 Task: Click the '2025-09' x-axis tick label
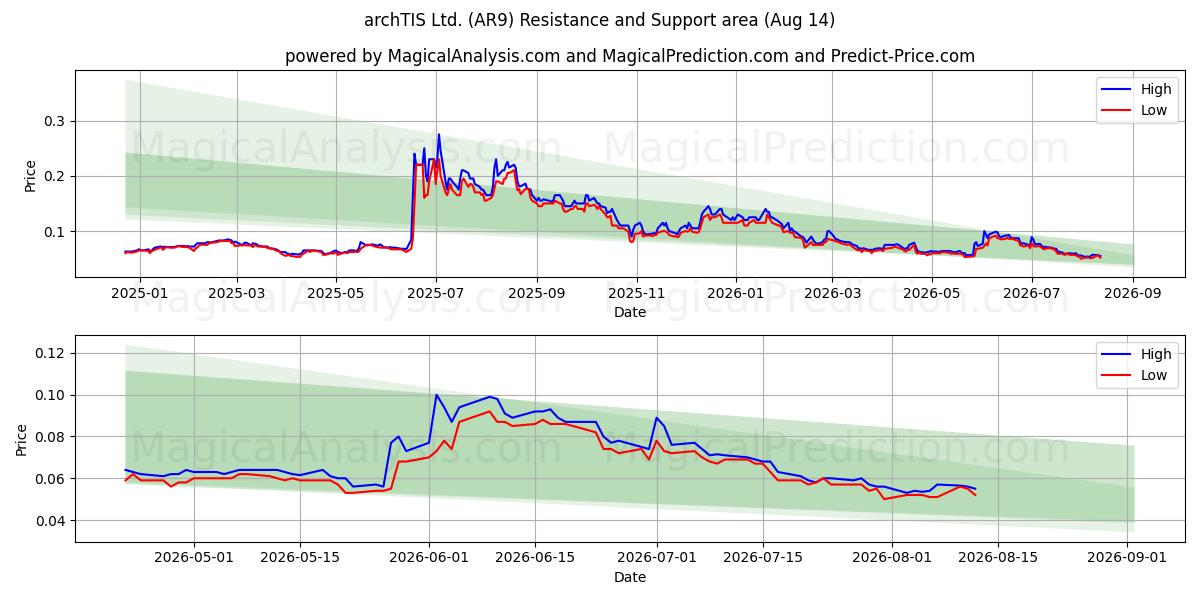[537, 293]
